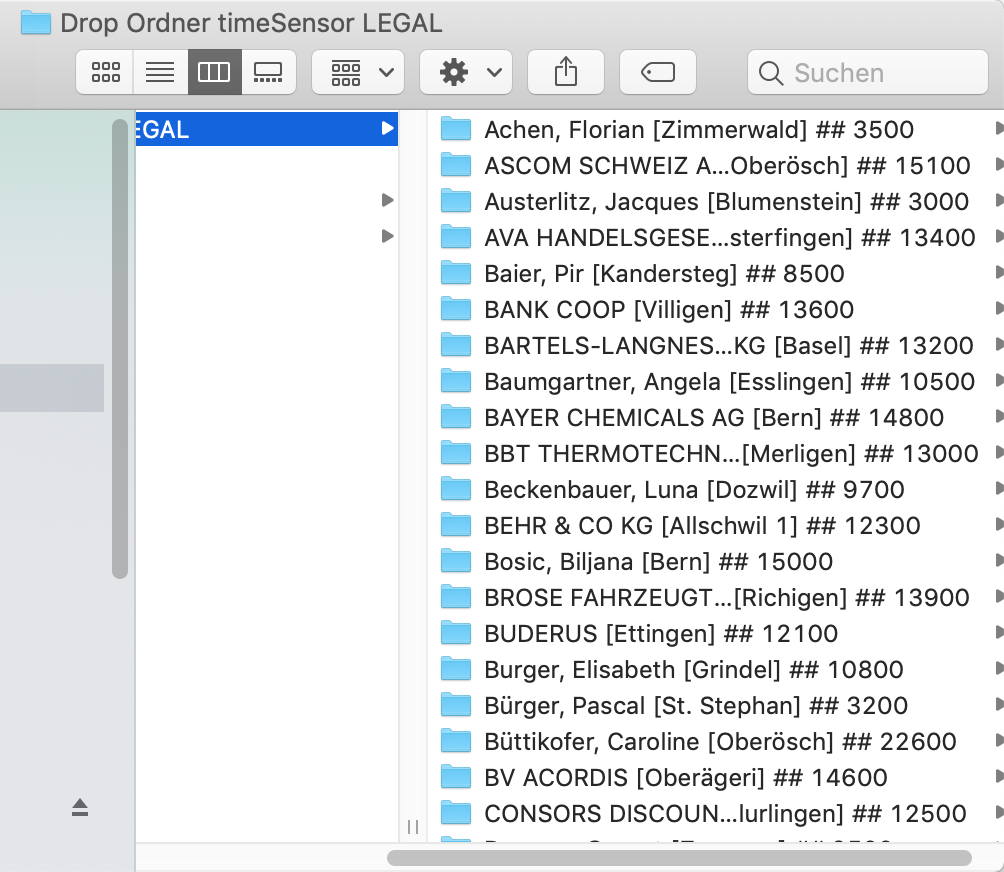Switch to list view
The width and height of the screenshot is (1004, 872).
[160, 72]
